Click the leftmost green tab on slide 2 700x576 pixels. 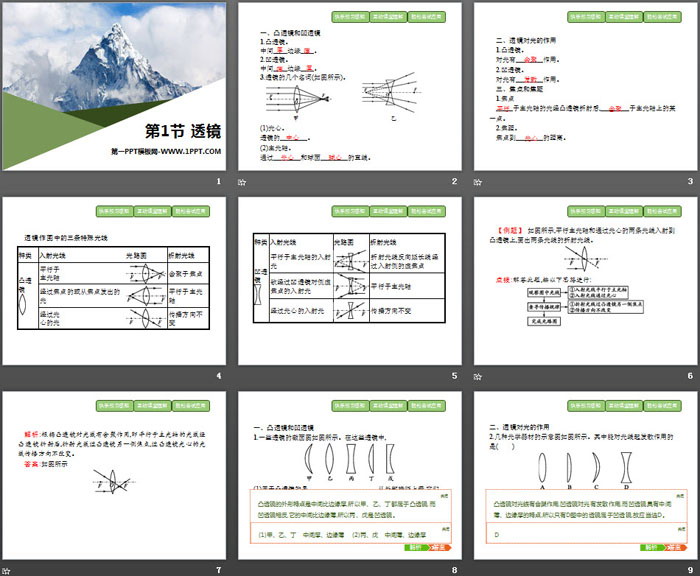click(x=350, y=17)
